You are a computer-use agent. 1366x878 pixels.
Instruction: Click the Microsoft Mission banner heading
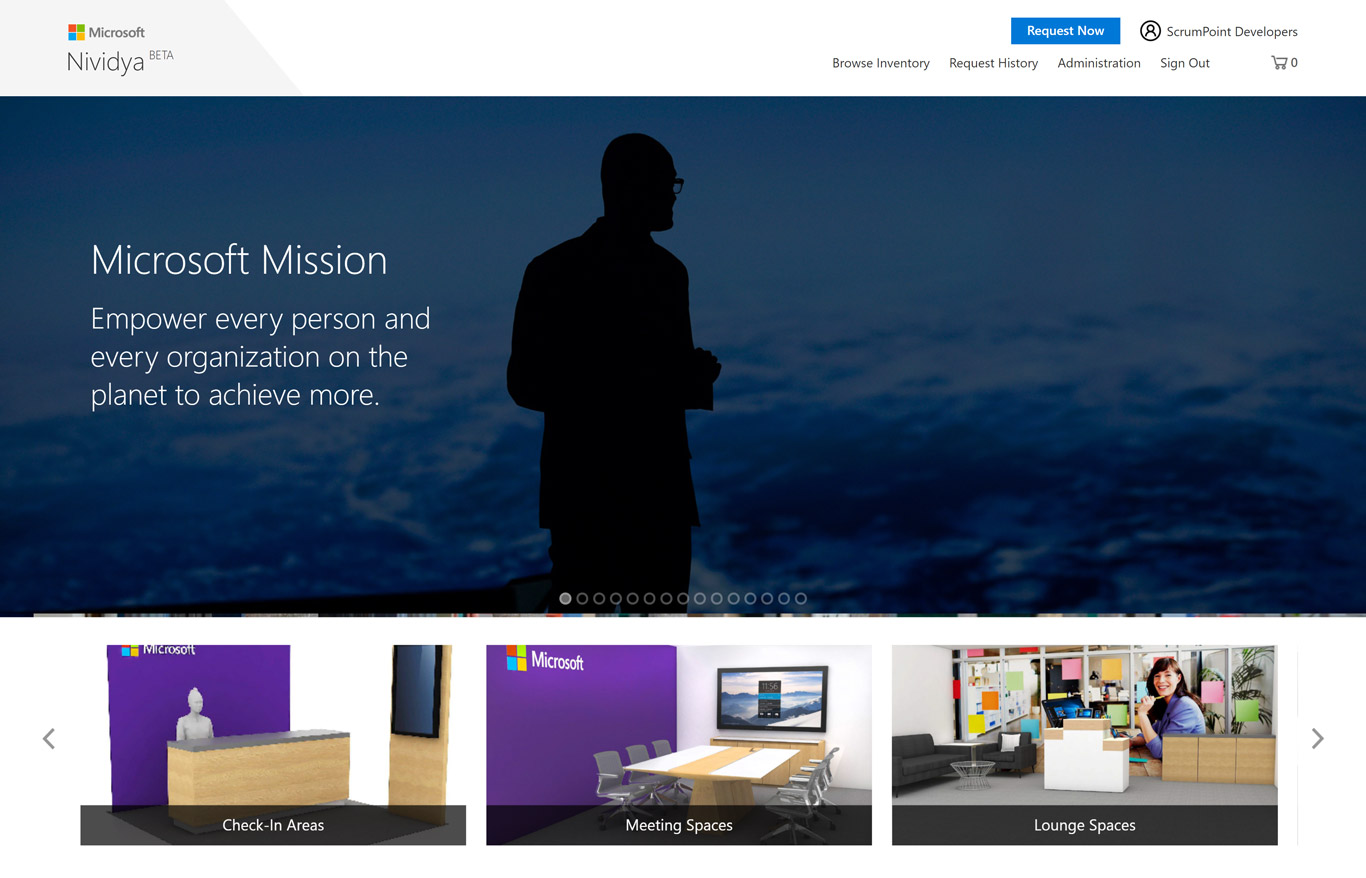[239, 260]
